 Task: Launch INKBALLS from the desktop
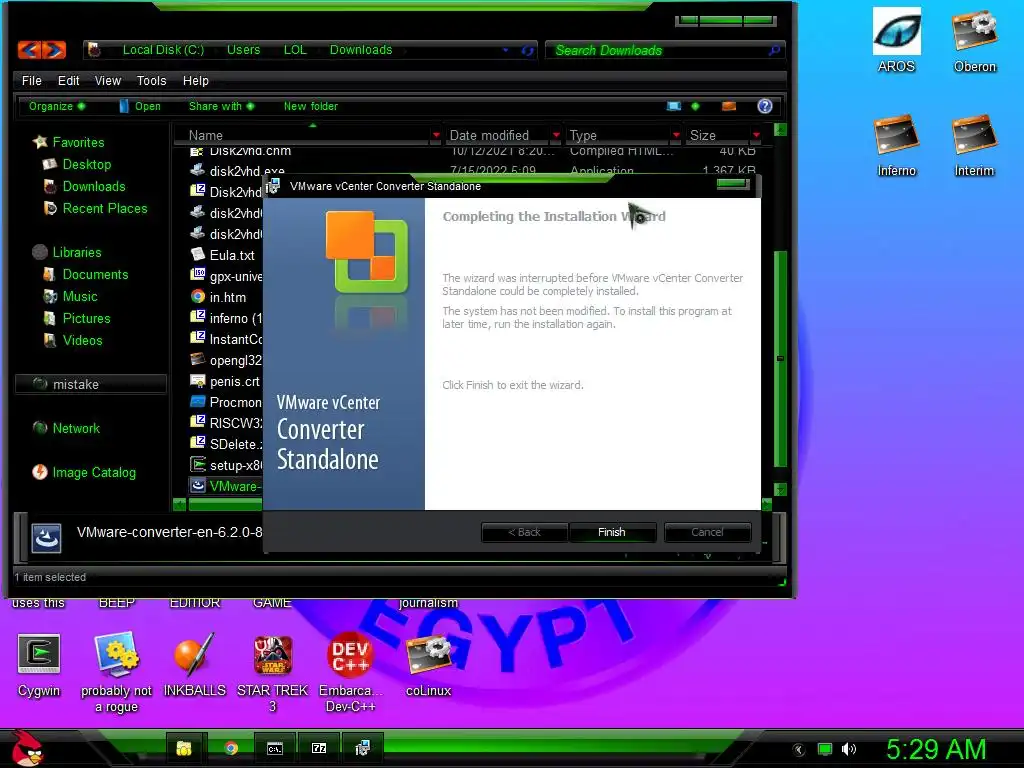[x=194, y=665]
